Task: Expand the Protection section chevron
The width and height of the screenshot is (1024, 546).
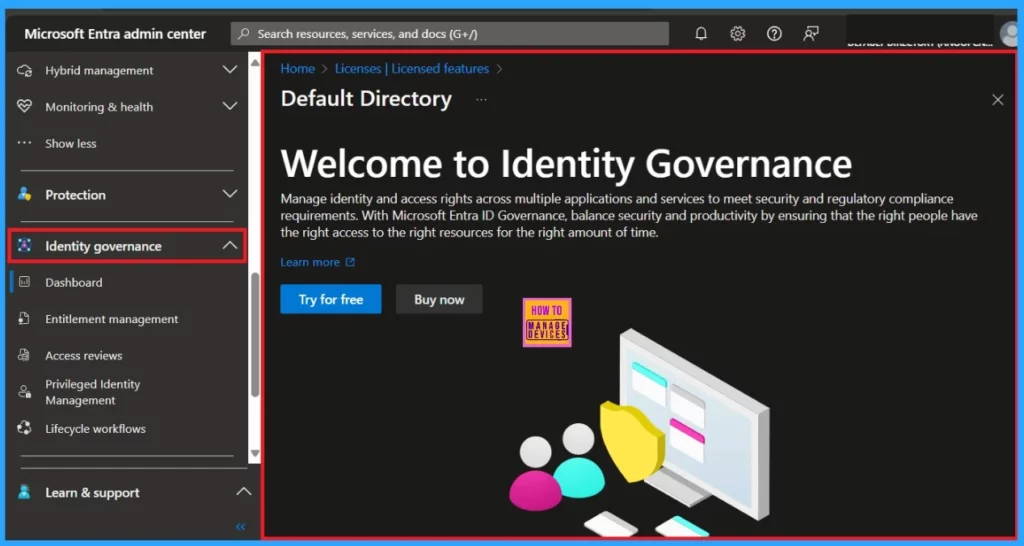Action: point(230,194)
